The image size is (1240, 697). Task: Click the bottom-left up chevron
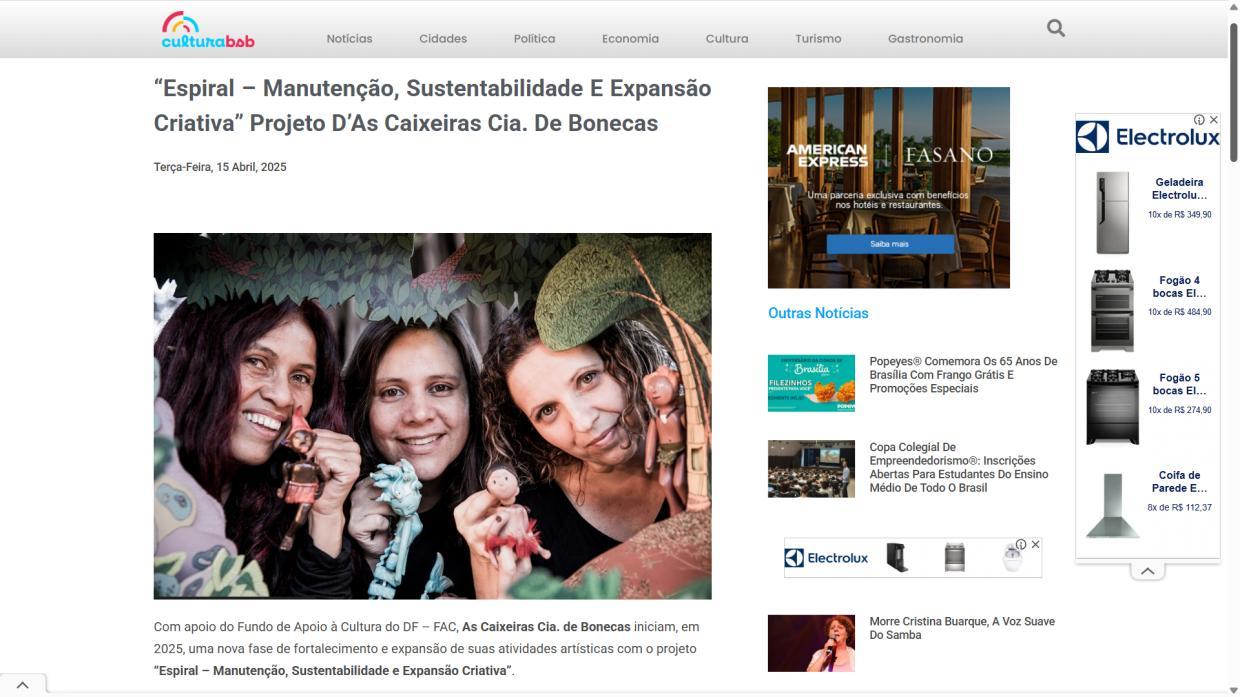22,685
